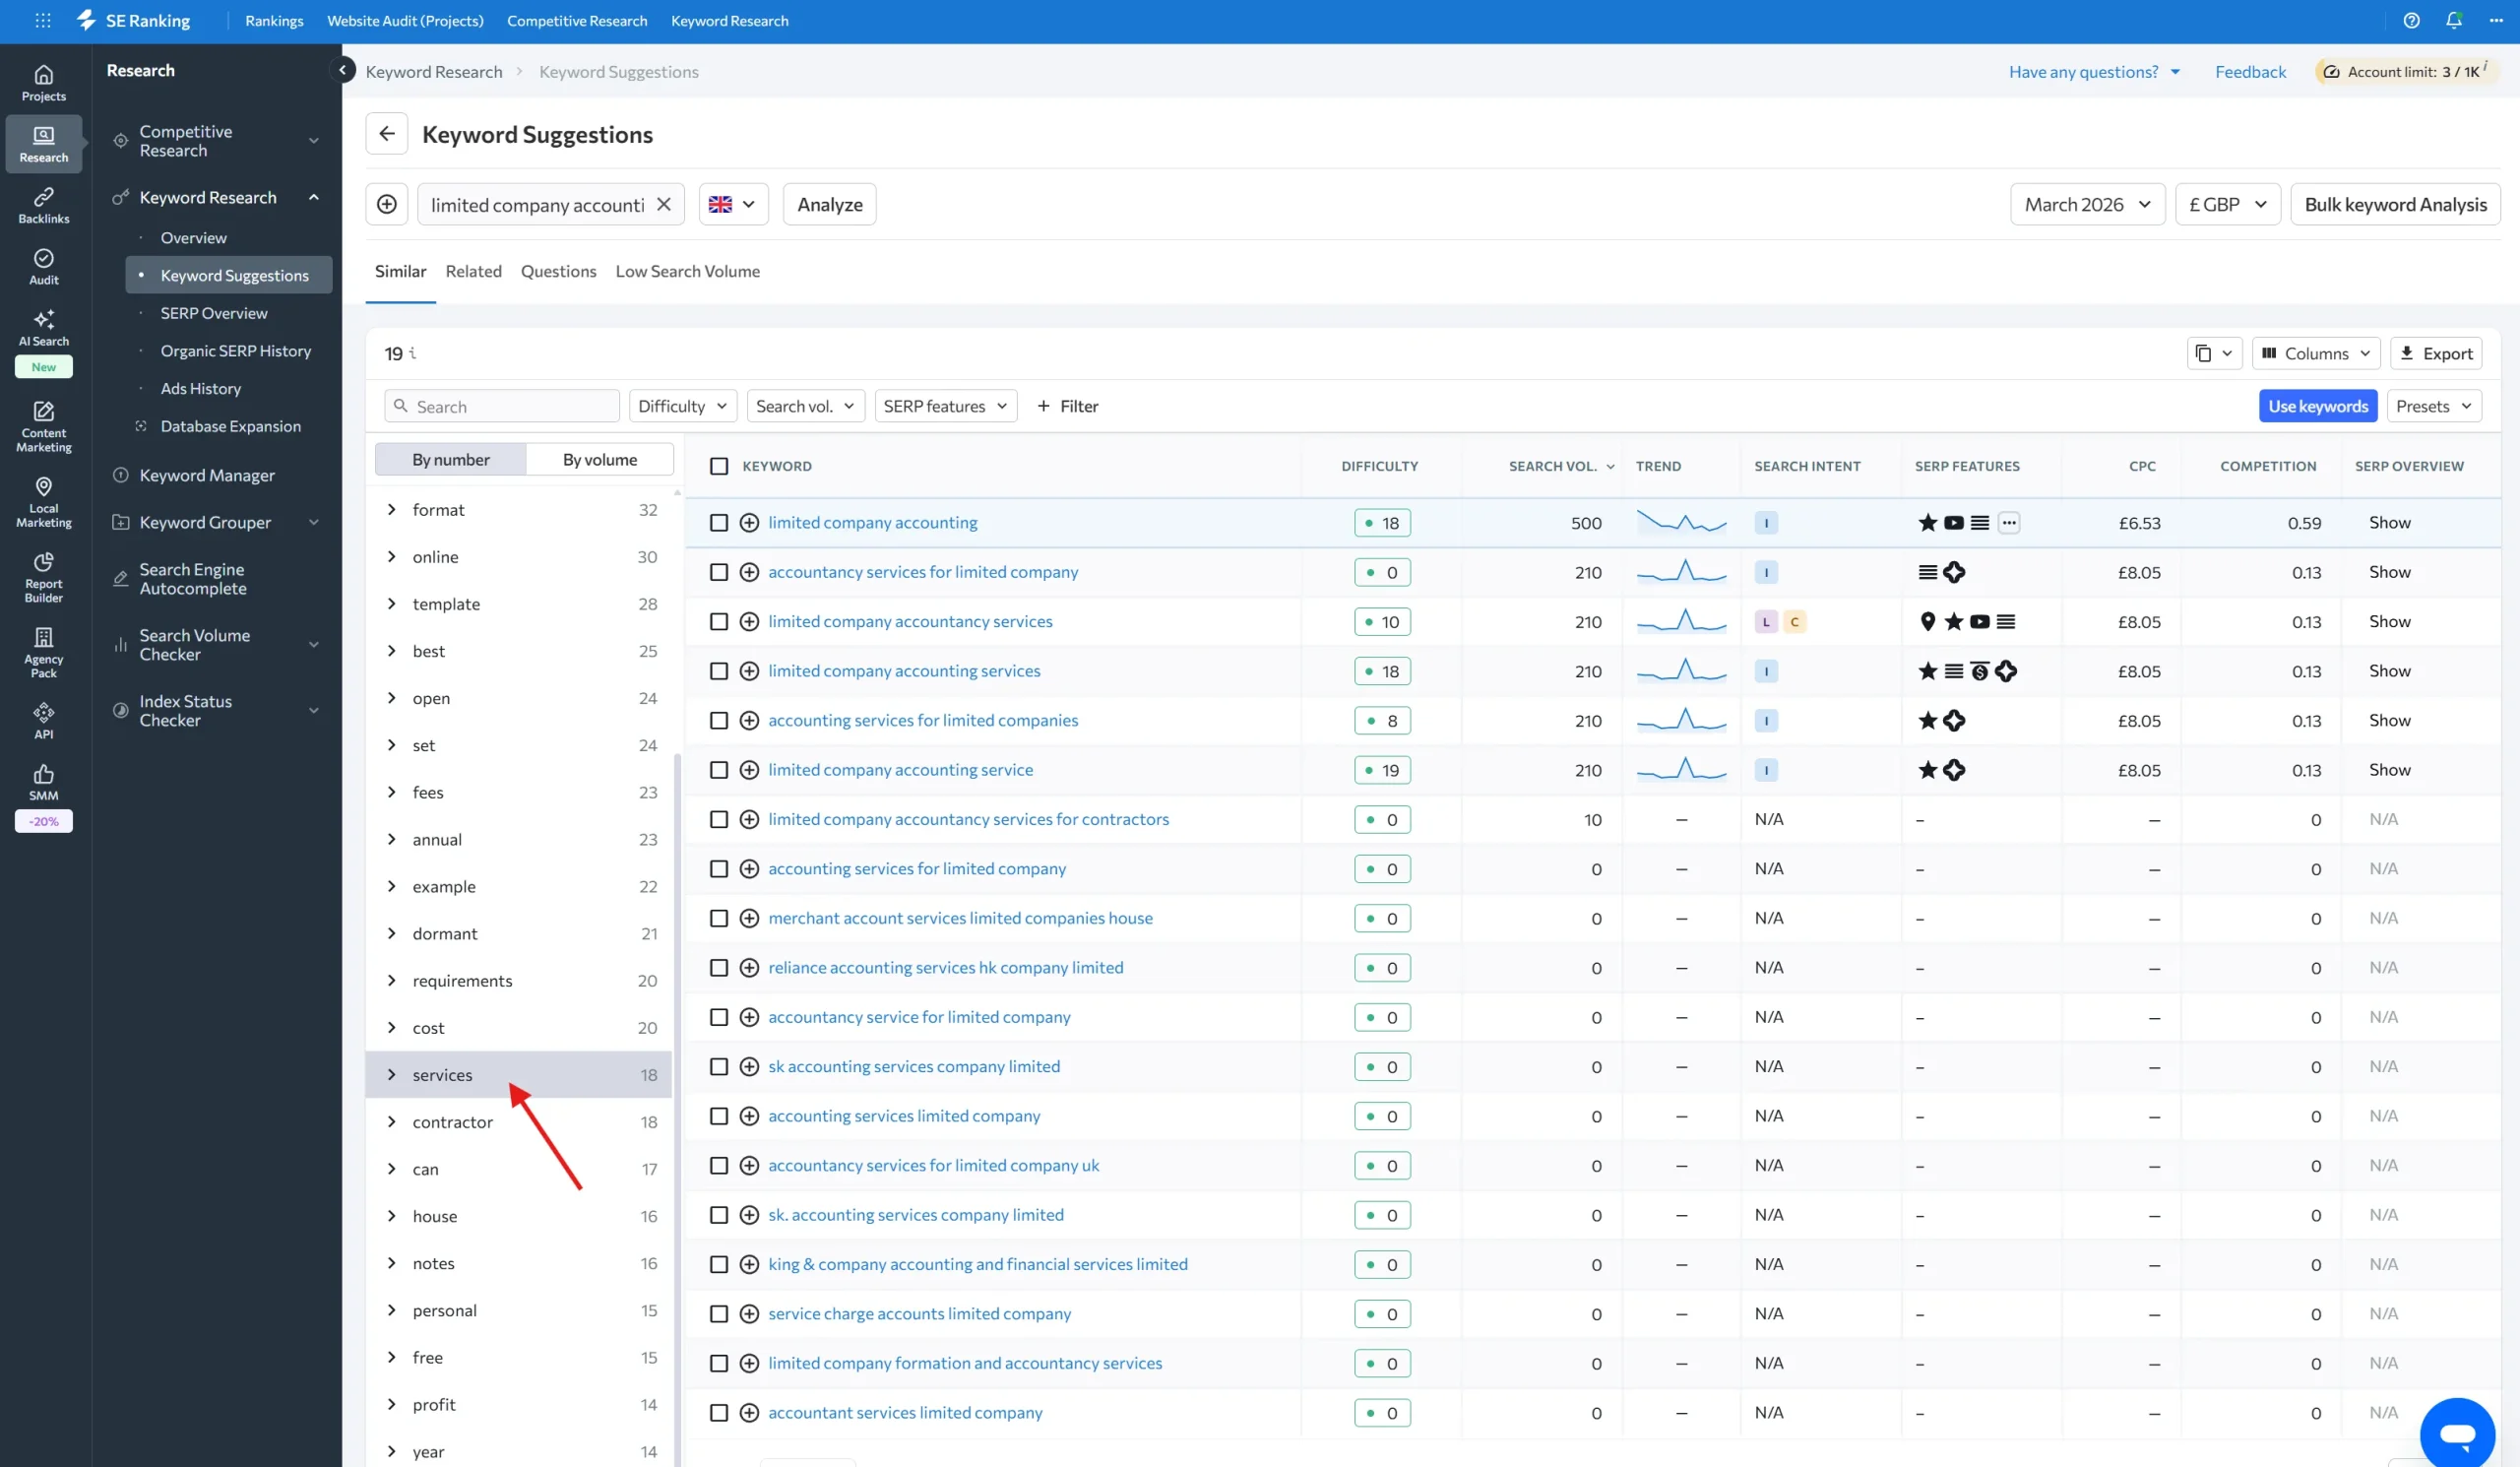Toggle the select-all keywords checkbox
The image size is (2520, 1467).
pos(718,466)
